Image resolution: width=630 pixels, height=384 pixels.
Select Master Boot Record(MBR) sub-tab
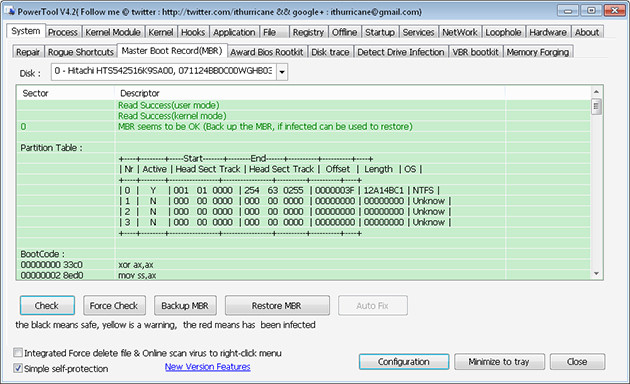pos(172,51)
